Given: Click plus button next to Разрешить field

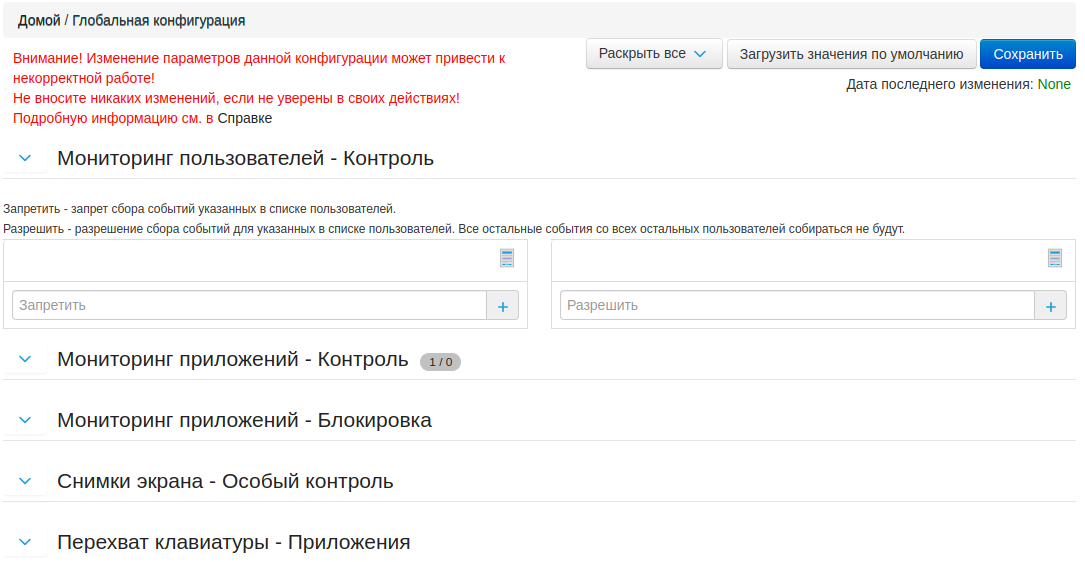Looking at the screenshot, I should (x=1050, y=306).
